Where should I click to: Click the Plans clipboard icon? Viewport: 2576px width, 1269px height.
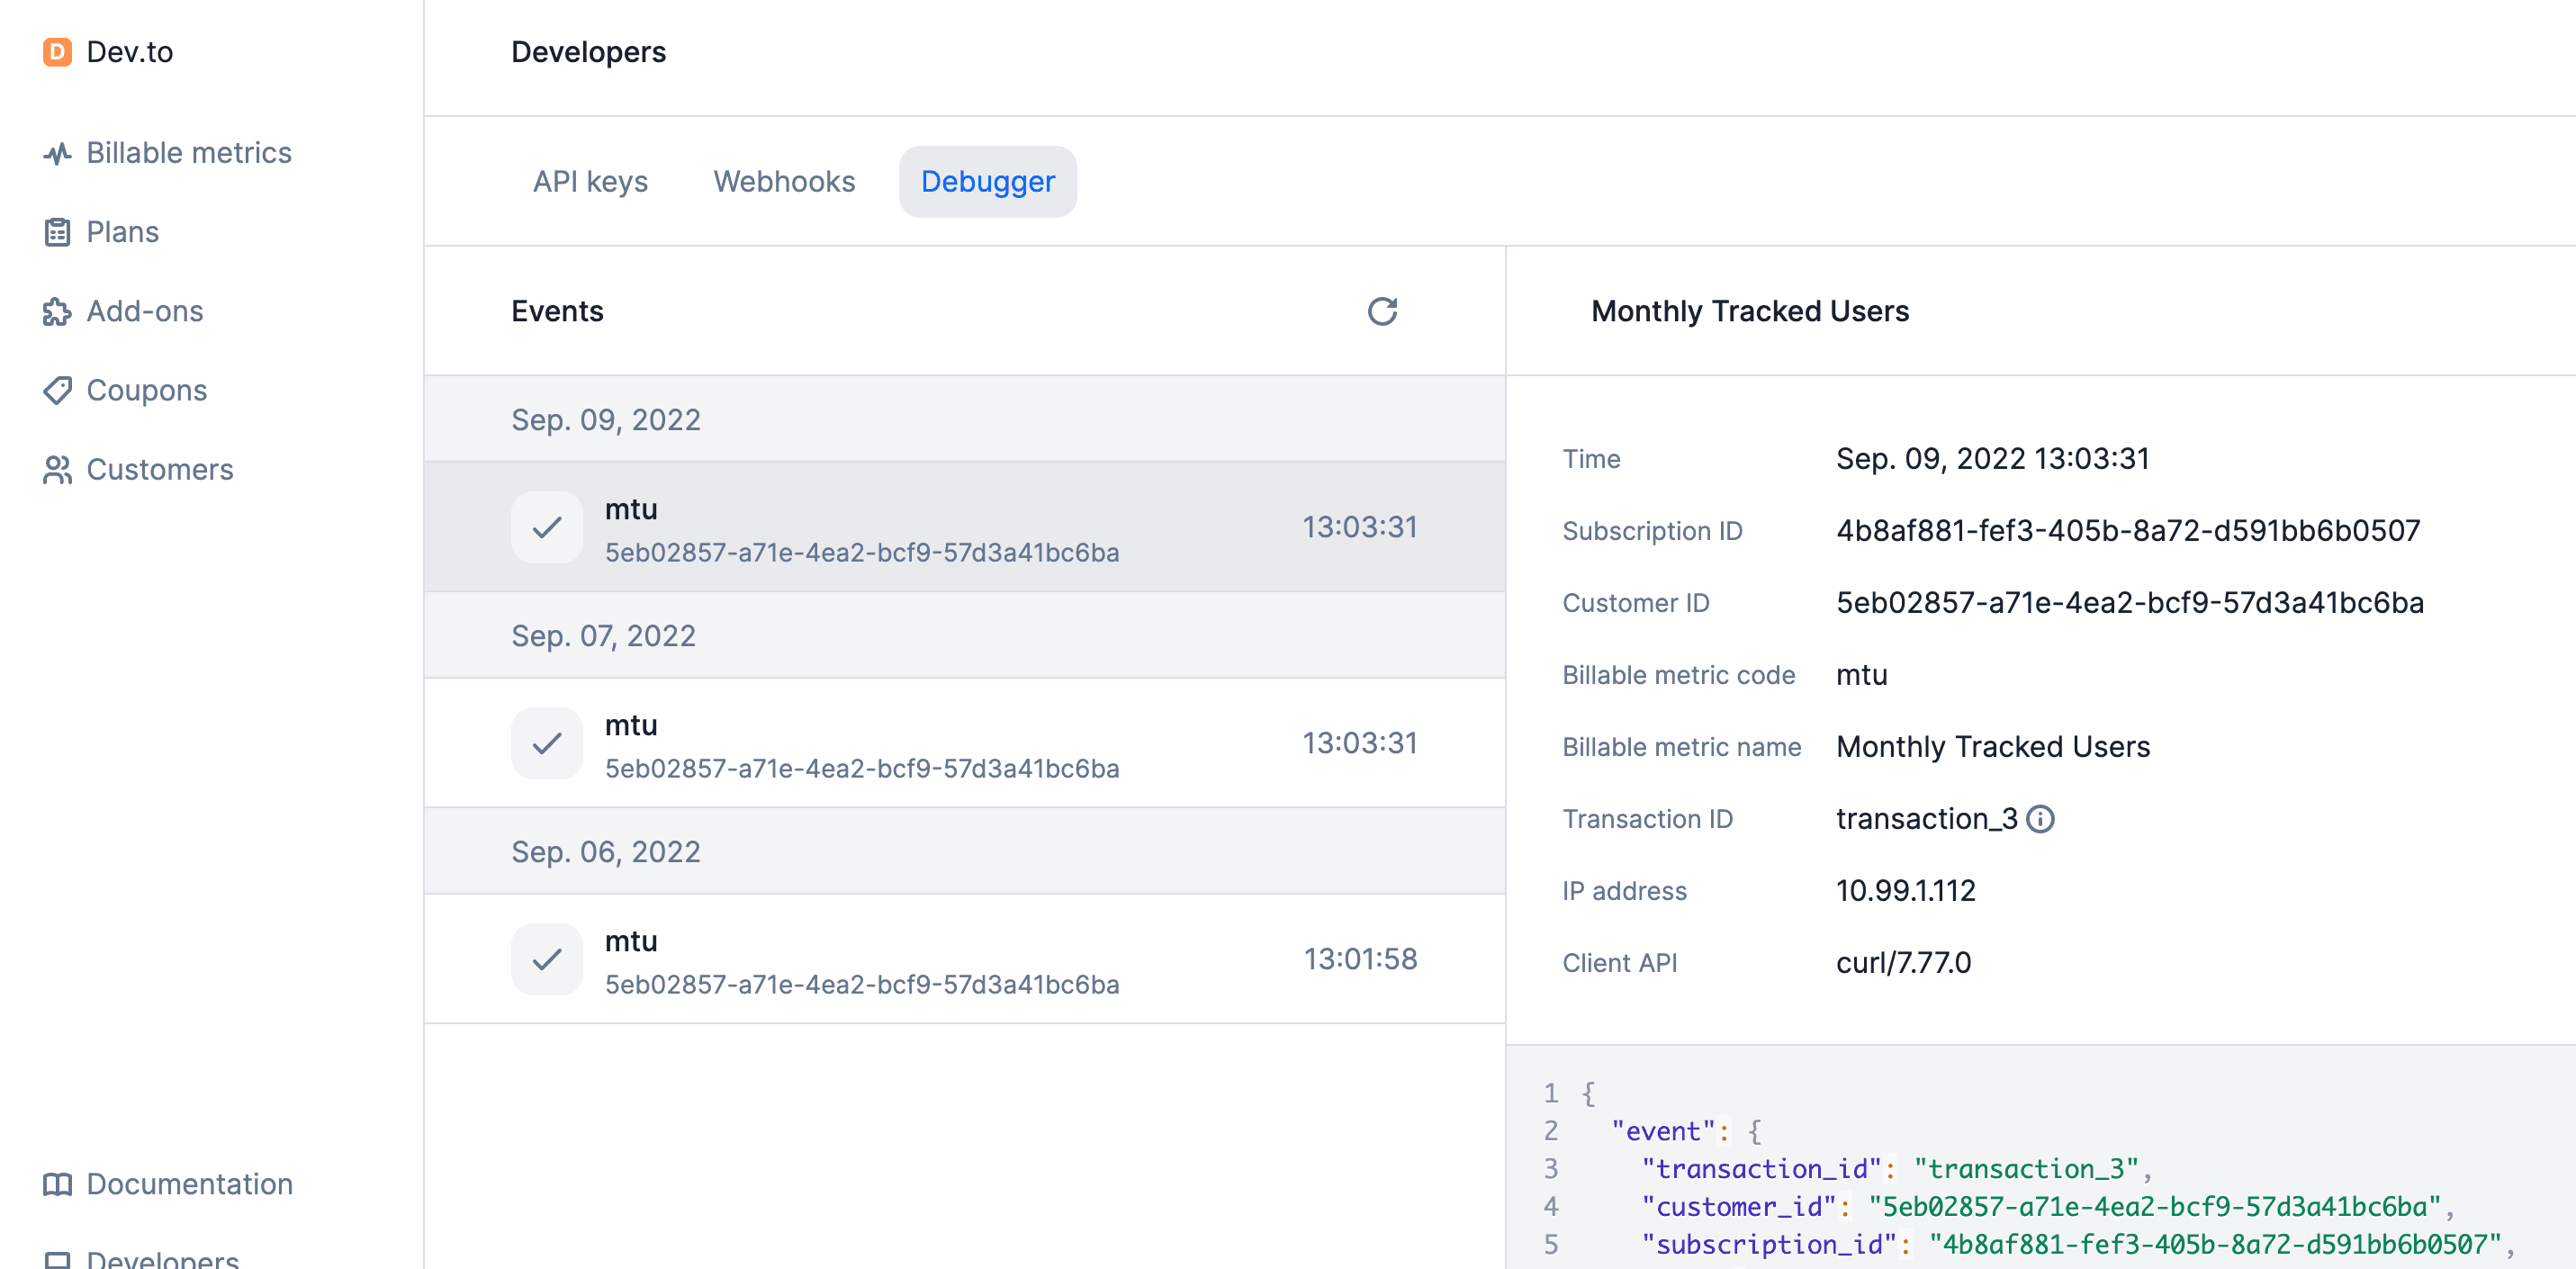(57, 231)
